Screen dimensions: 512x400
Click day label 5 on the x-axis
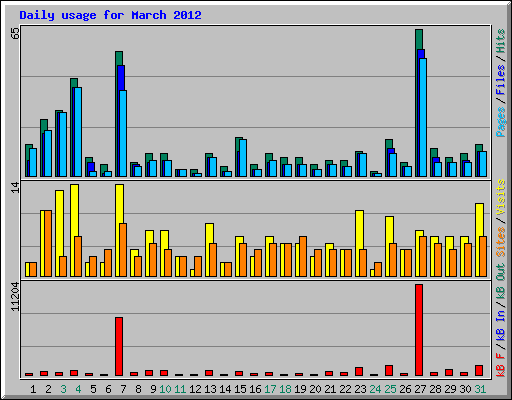pyautogui.click(x=93, y=389)
